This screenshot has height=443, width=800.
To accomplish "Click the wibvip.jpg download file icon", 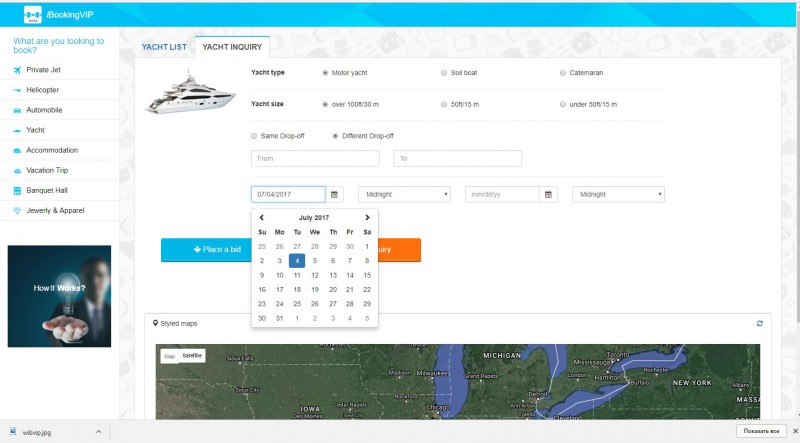I will (13, 432).
